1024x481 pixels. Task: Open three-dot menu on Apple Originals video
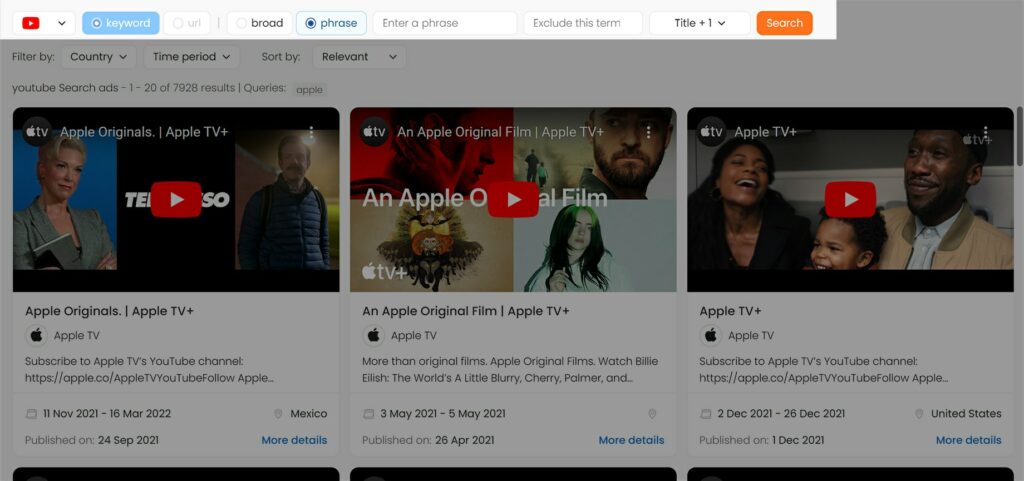pos(312,132)
